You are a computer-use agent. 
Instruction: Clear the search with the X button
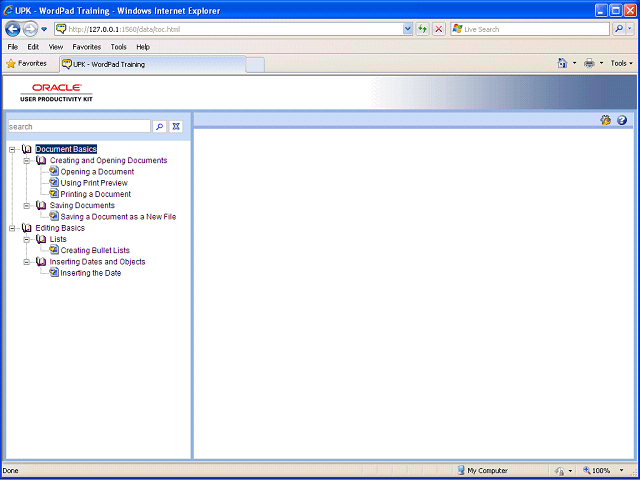176,127
